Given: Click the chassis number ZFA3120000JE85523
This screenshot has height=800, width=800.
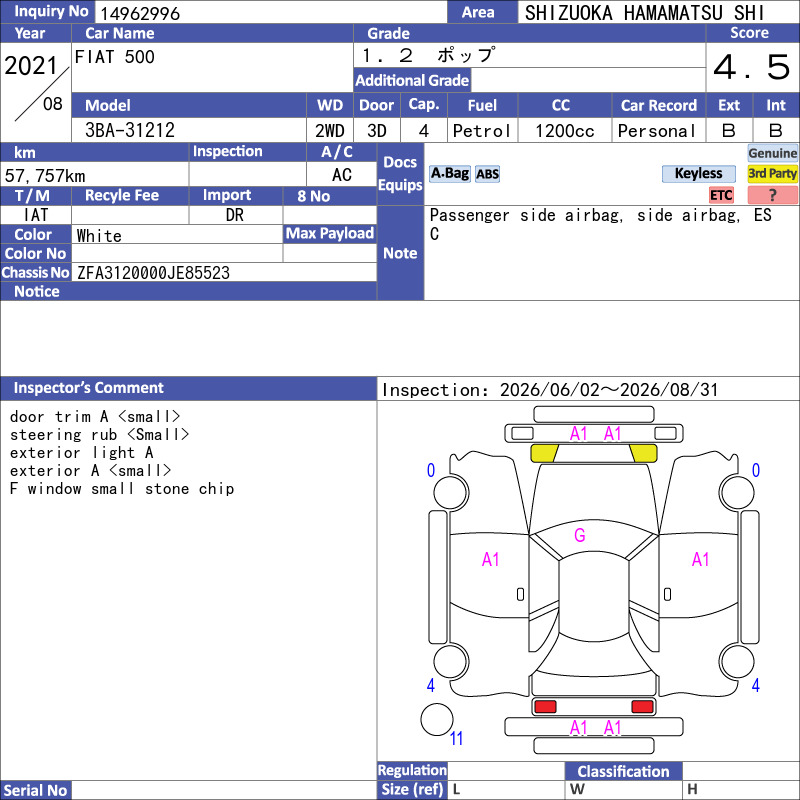Looking at the screenshot, I should (x=153, y=273).
